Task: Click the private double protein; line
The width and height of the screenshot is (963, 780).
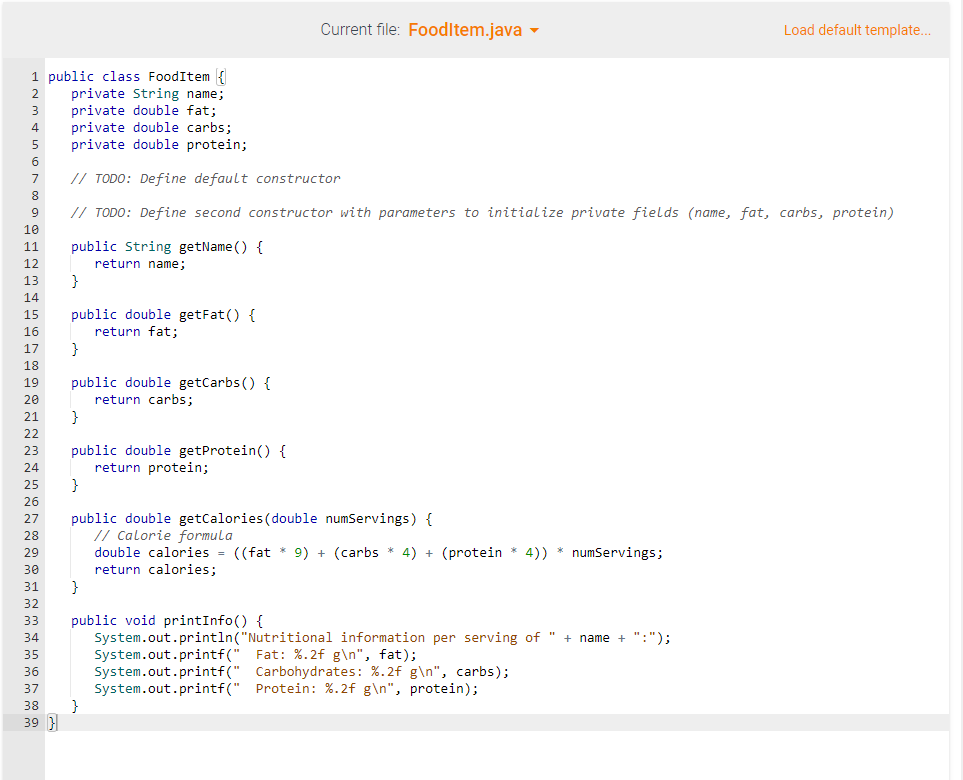Action: [159, 145]
